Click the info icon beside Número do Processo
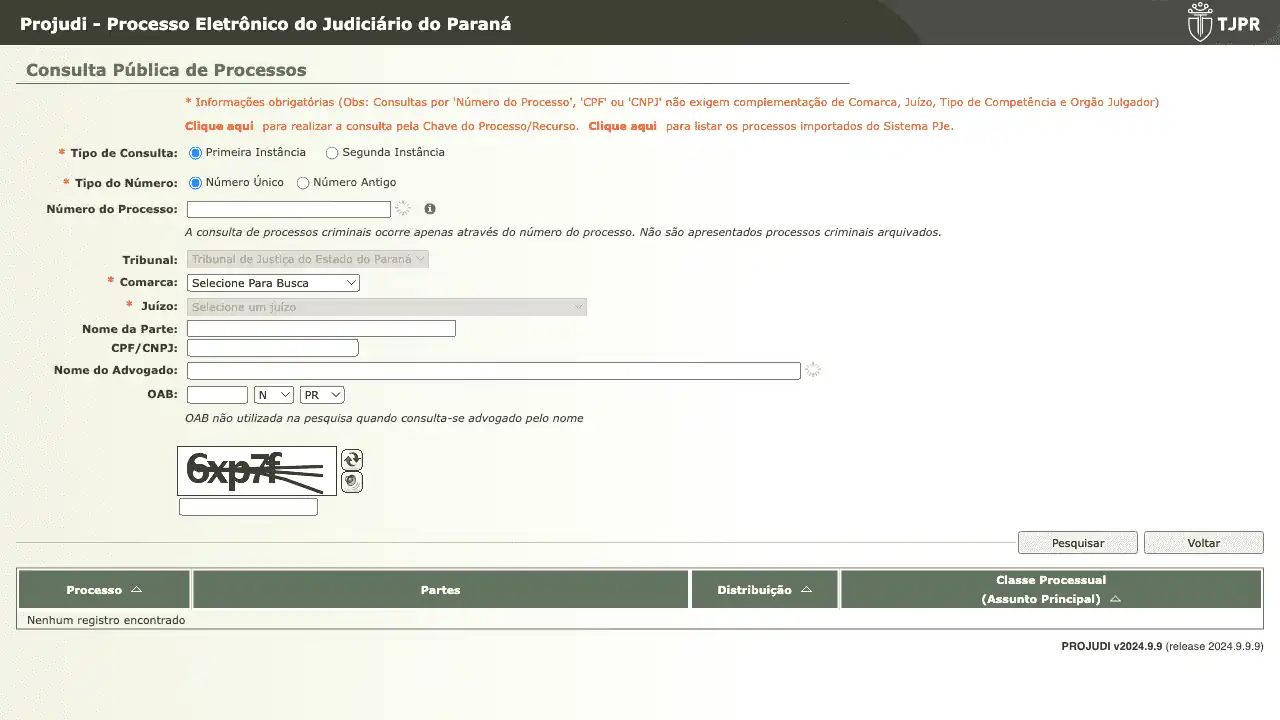1280x720 pixels. tap(430, 209)
